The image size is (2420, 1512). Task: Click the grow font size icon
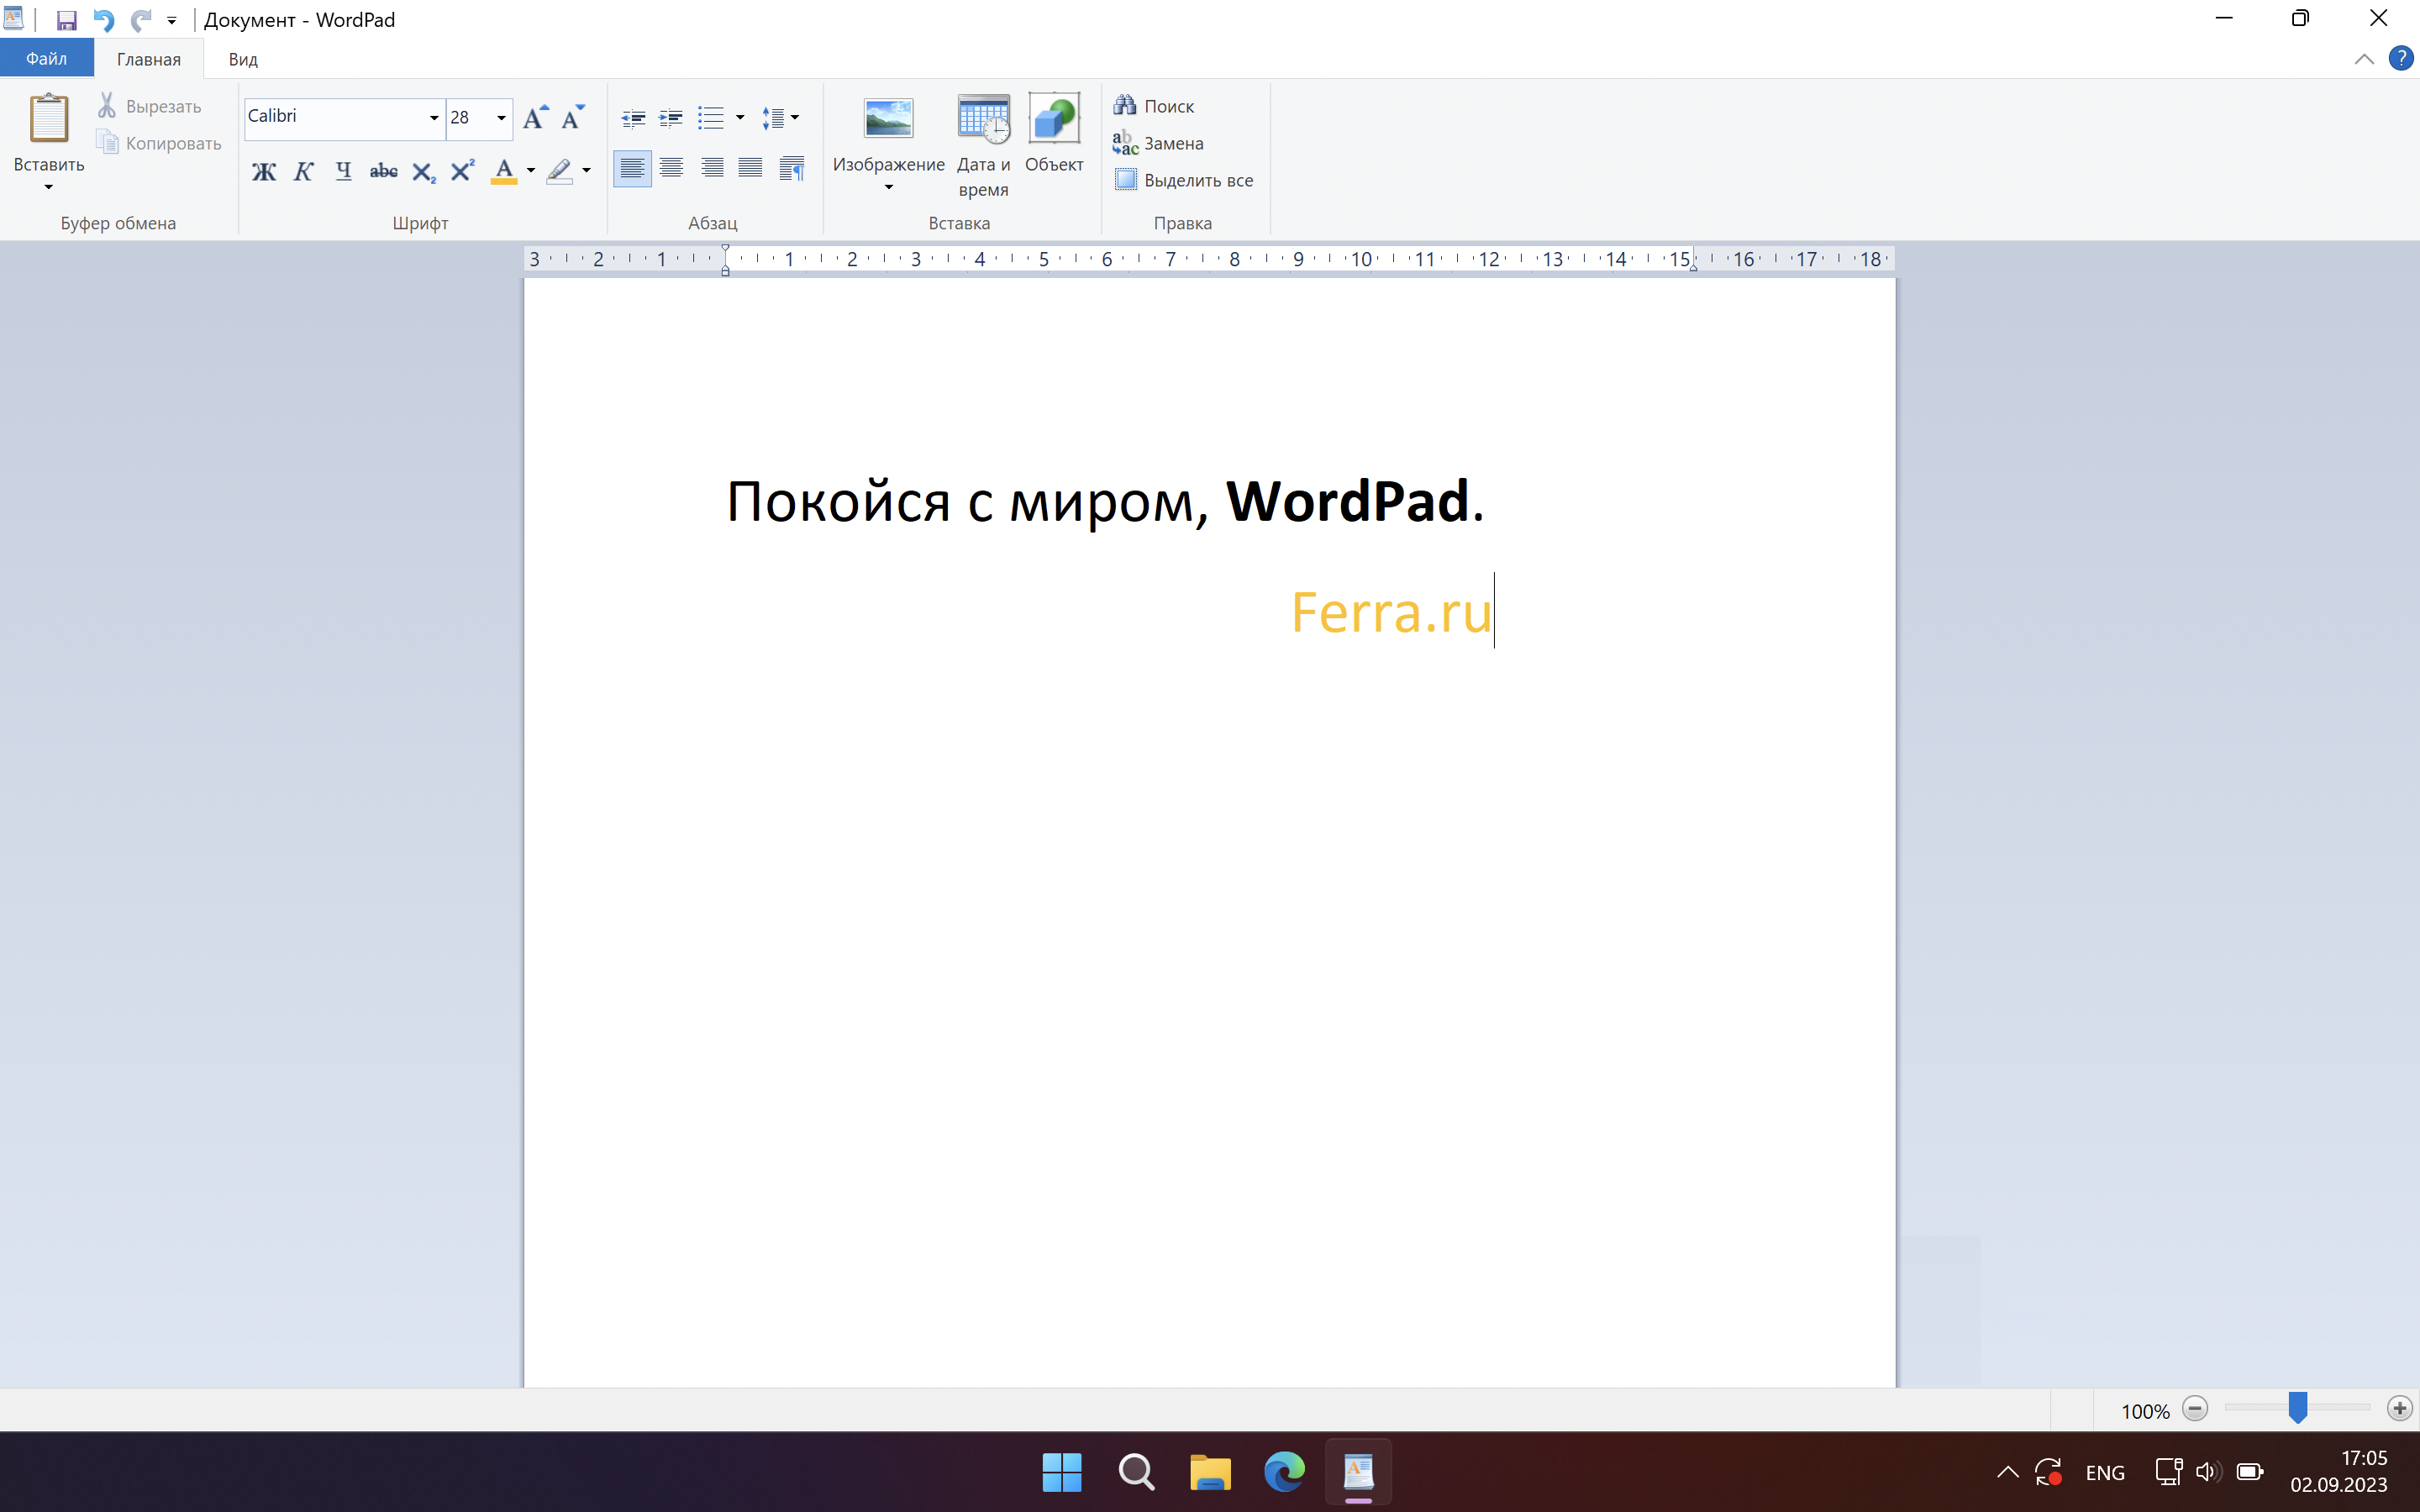click(x=535, y=117)
